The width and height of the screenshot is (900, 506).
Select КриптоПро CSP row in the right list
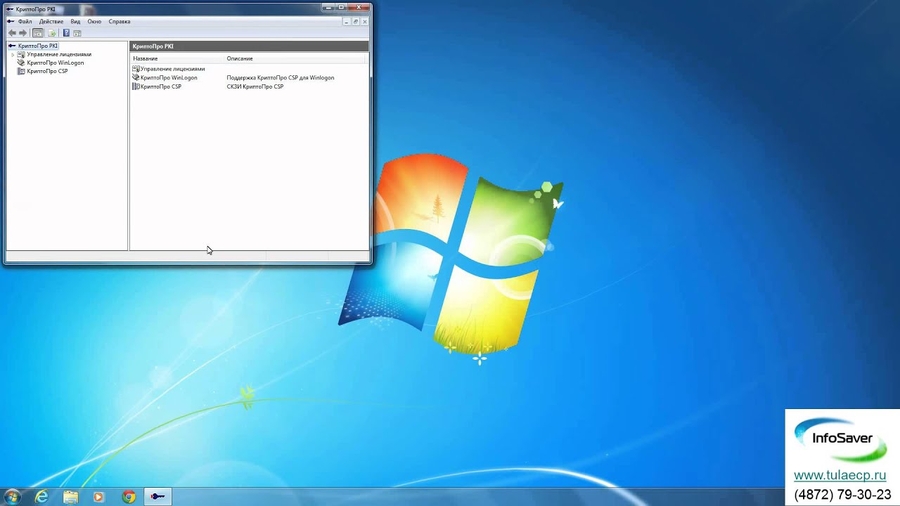pyautogui.click(x=160, y=87)
